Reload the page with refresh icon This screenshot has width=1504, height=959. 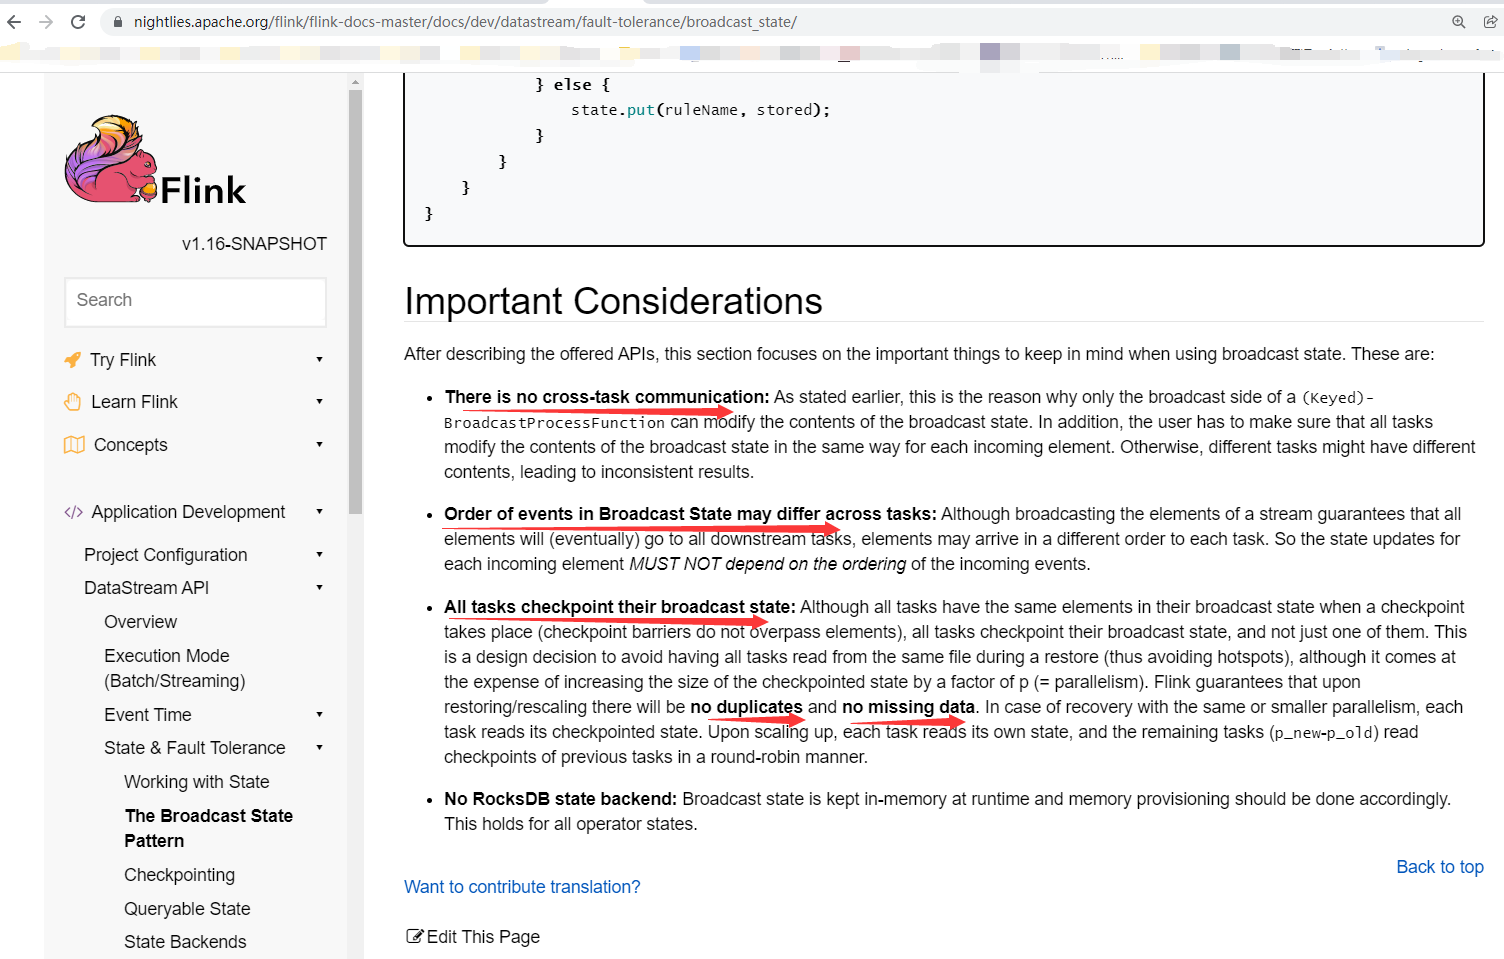[78, 22]
